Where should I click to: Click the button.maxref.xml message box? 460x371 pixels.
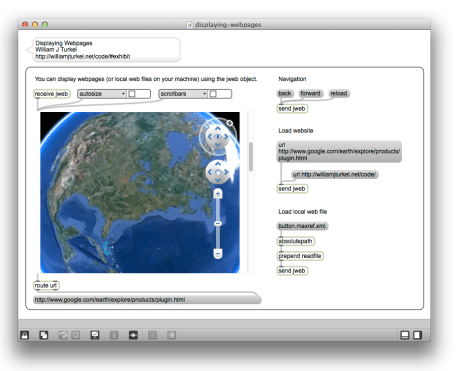coord(302,226)
